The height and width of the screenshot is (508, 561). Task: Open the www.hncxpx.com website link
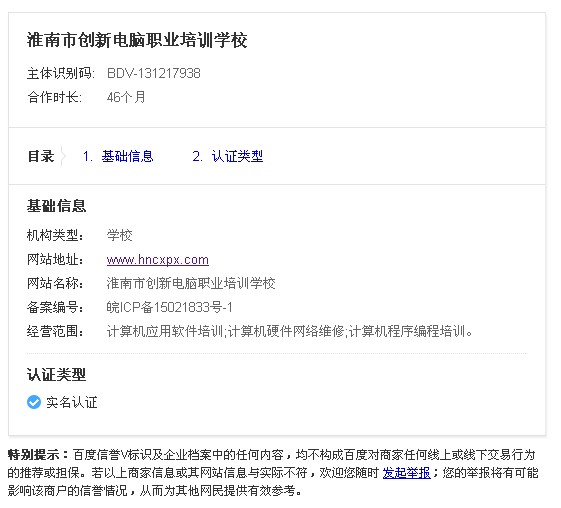coord(158,260)
